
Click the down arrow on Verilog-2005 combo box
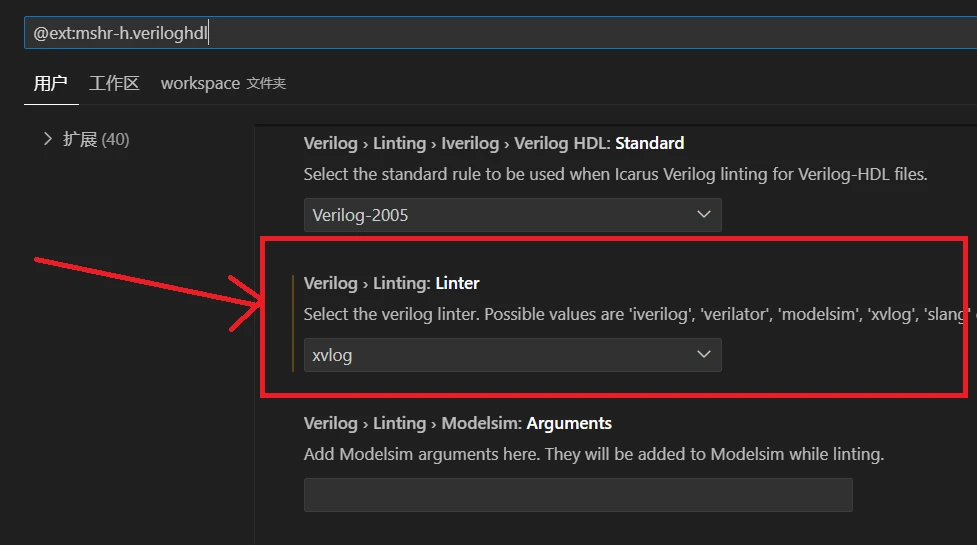703,214
